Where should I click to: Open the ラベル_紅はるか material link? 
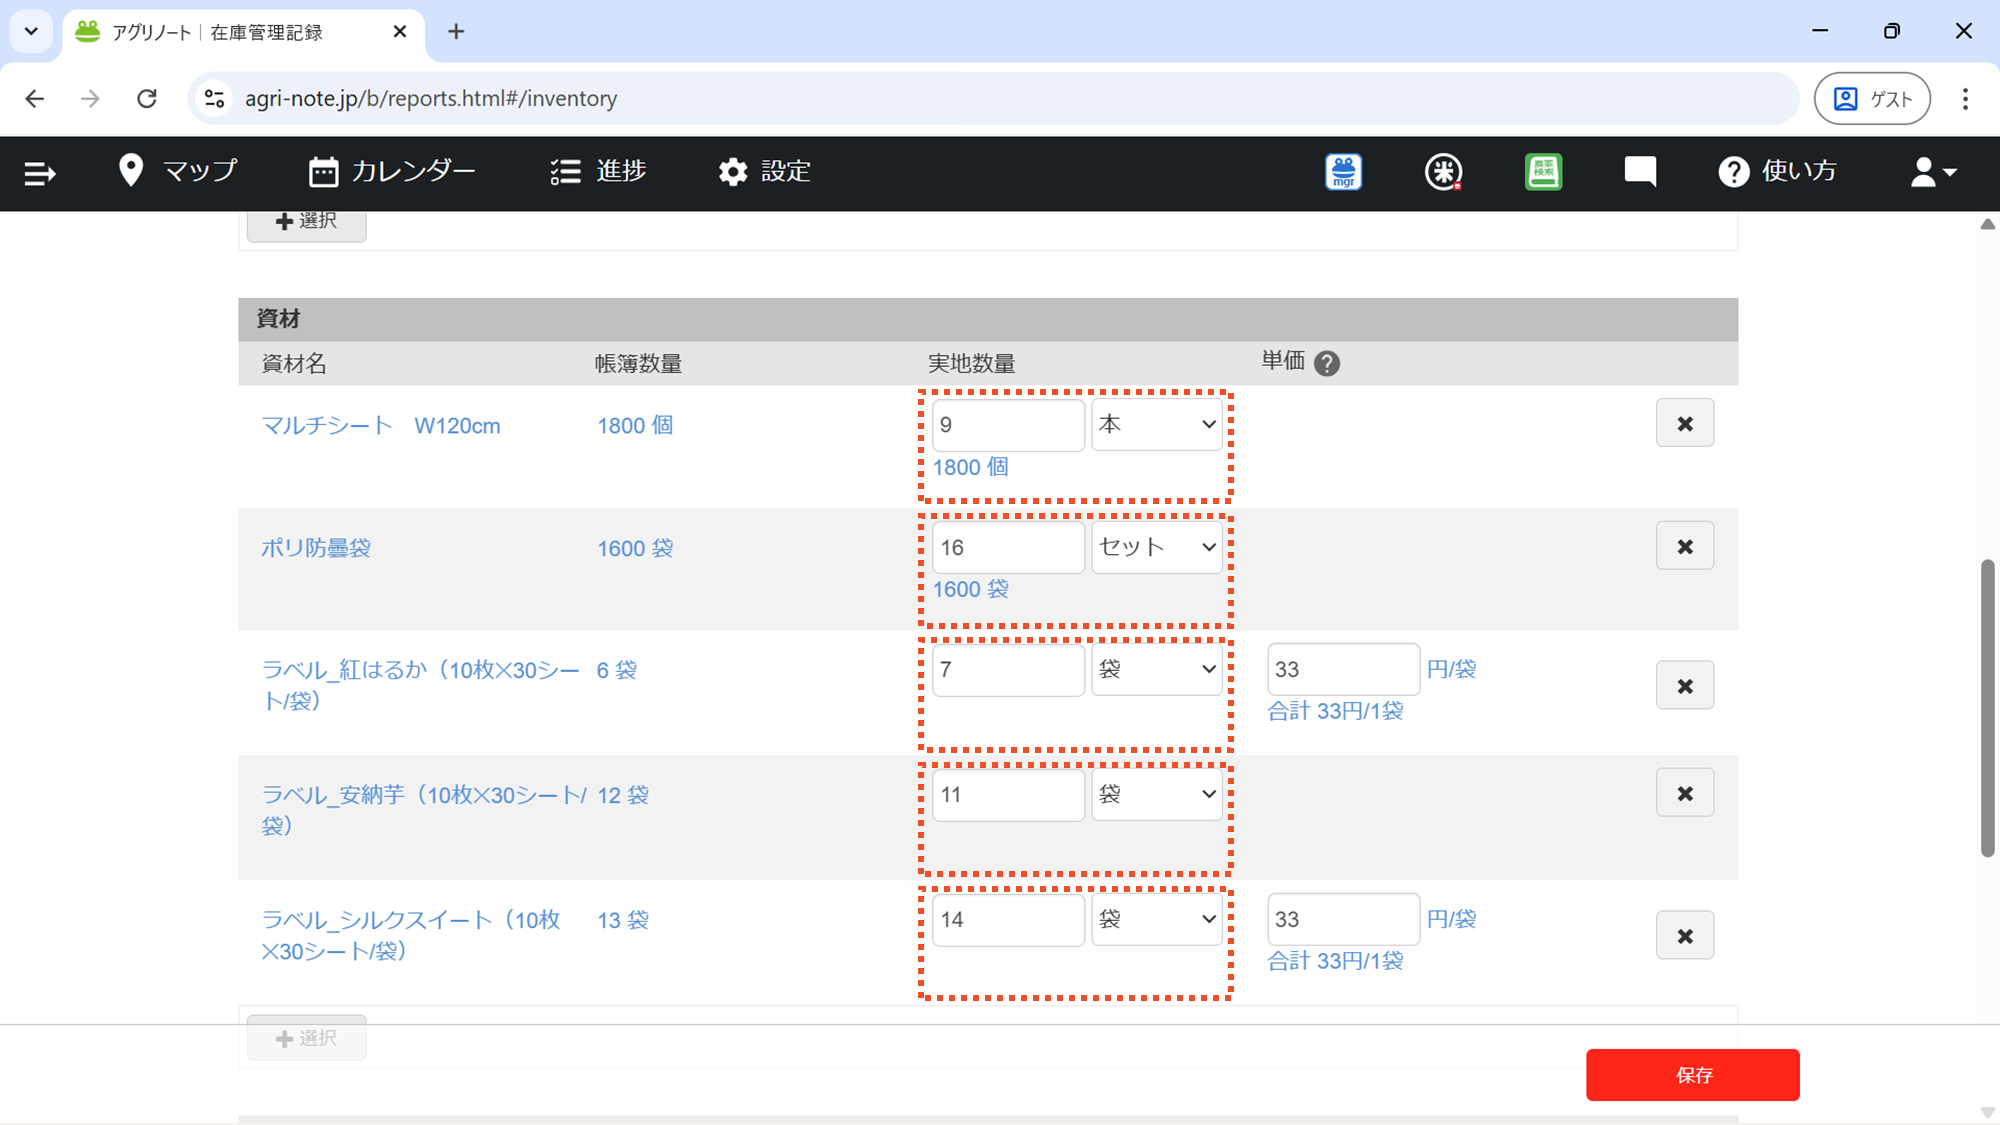pyautogui.click(x=420, y=685)
